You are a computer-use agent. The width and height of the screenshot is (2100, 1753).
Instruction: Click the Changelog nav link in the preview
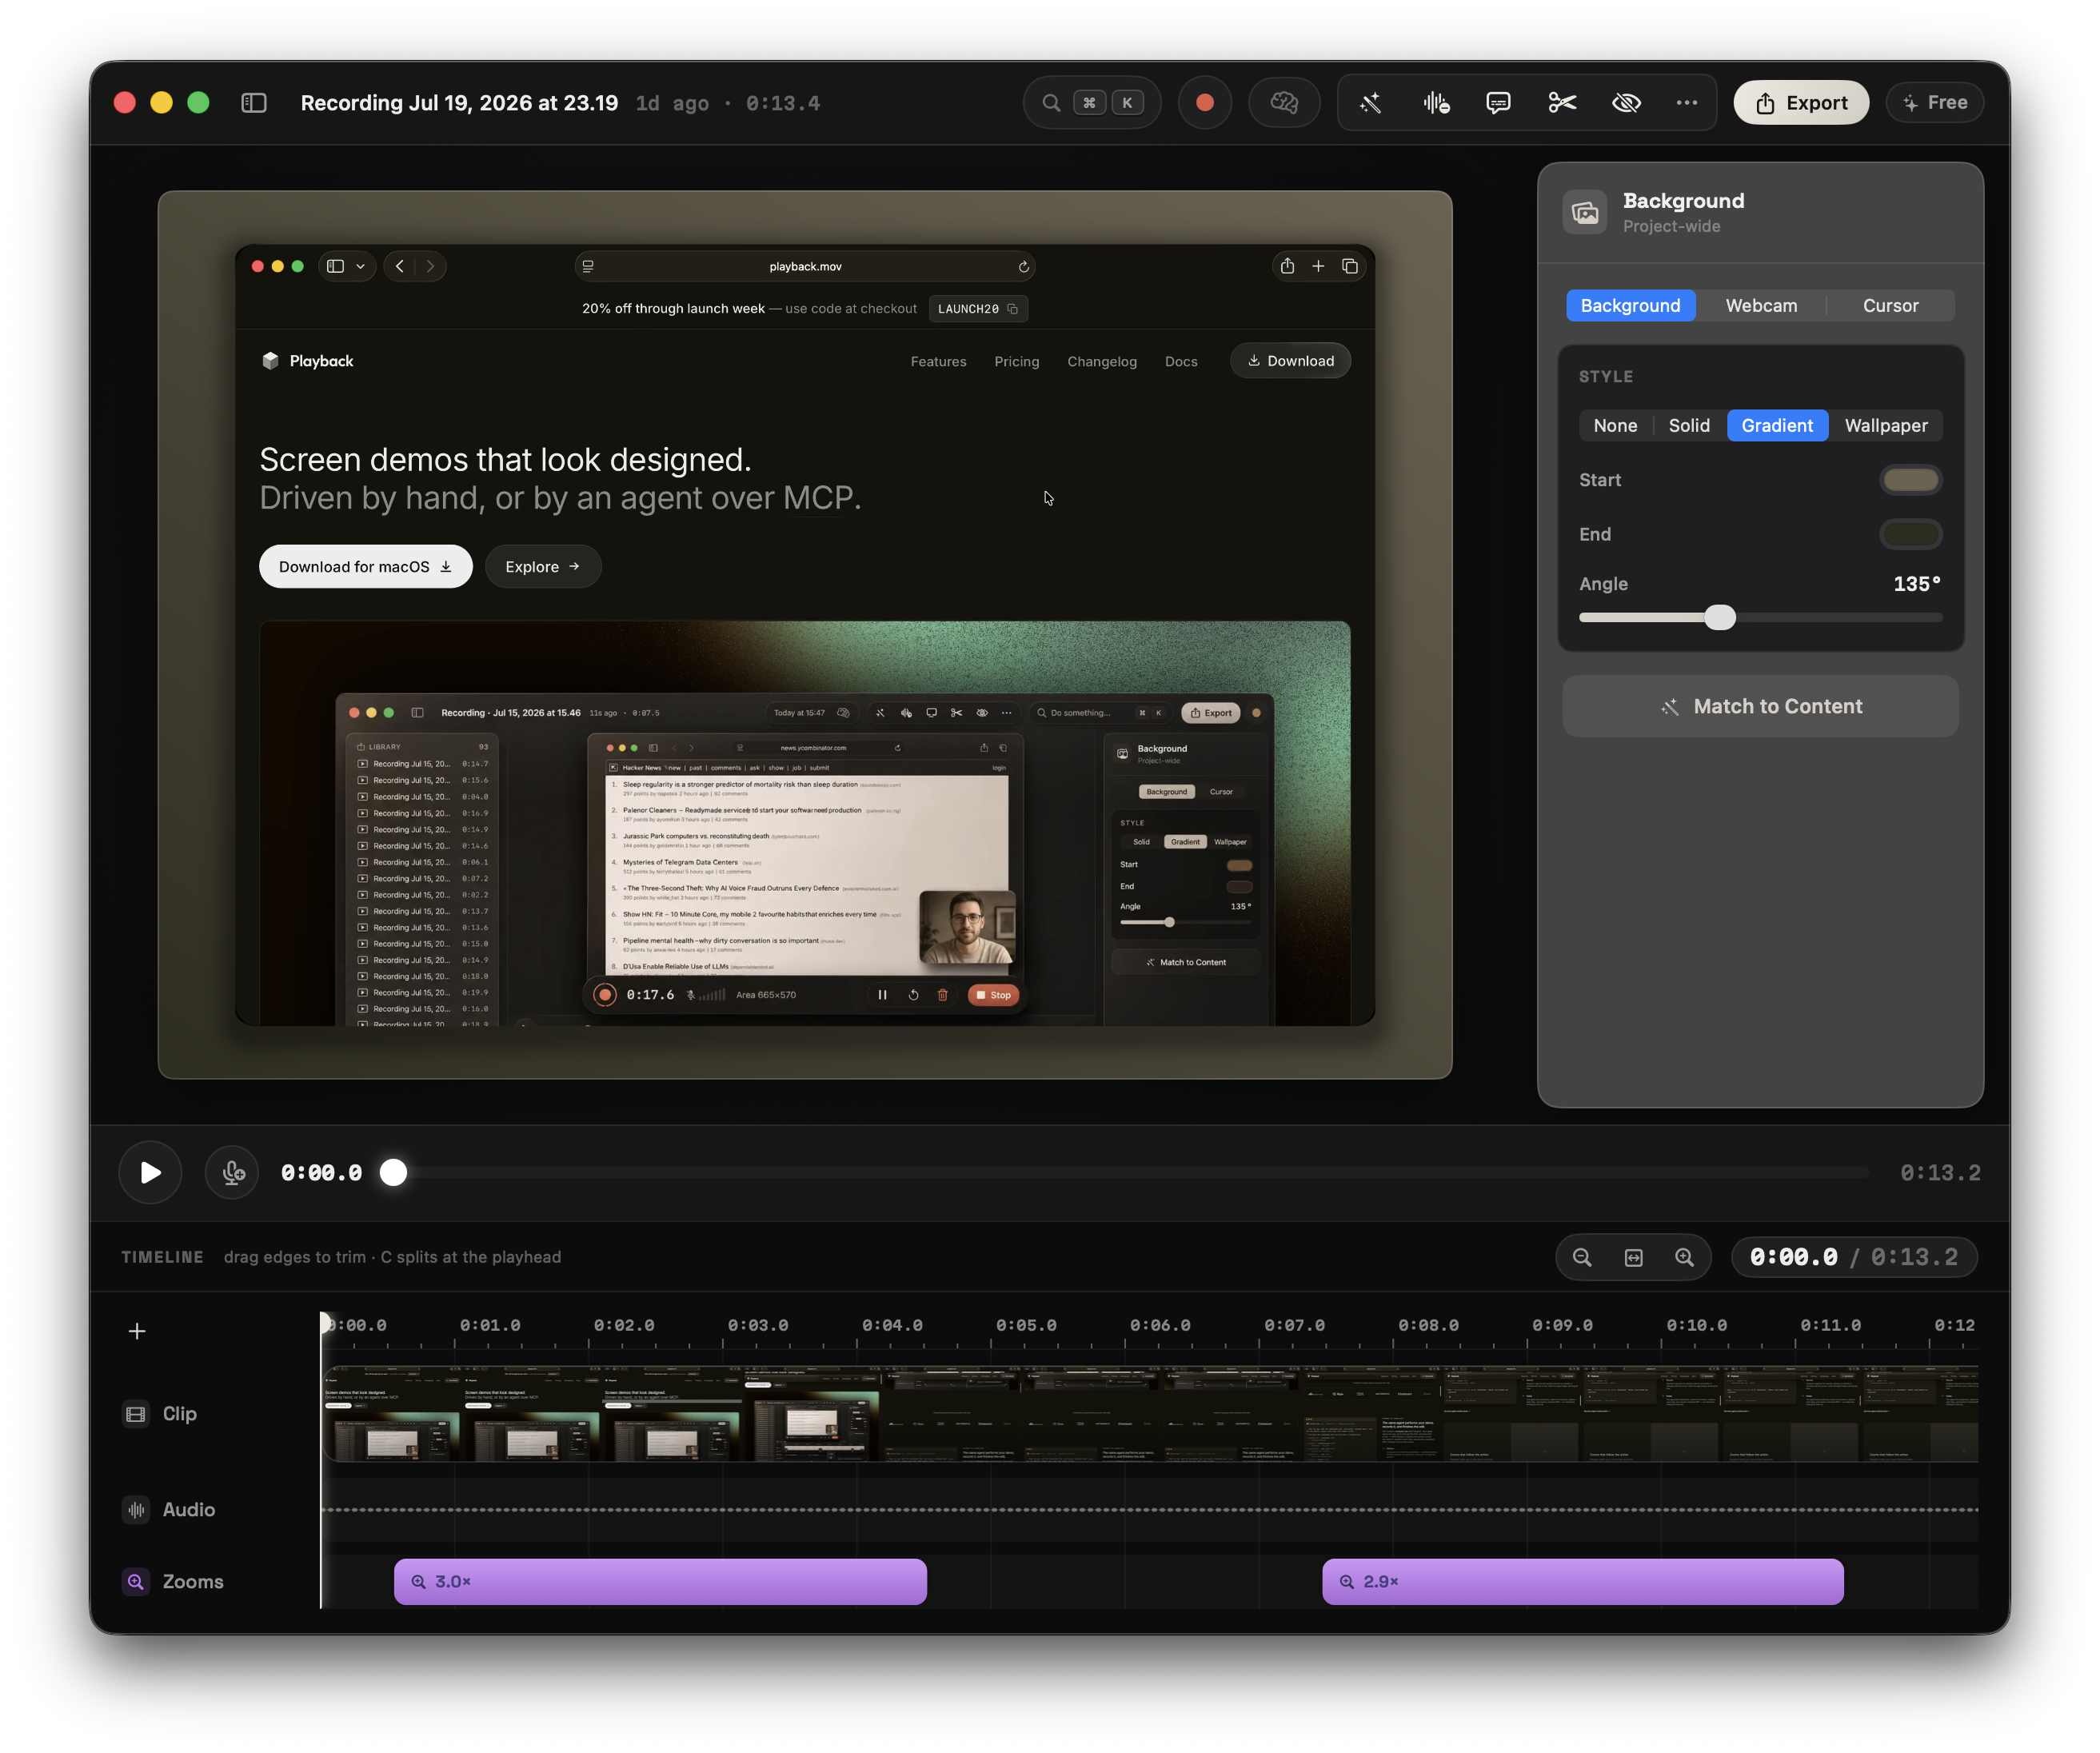pyautogui.click(x=1102, y=362)
